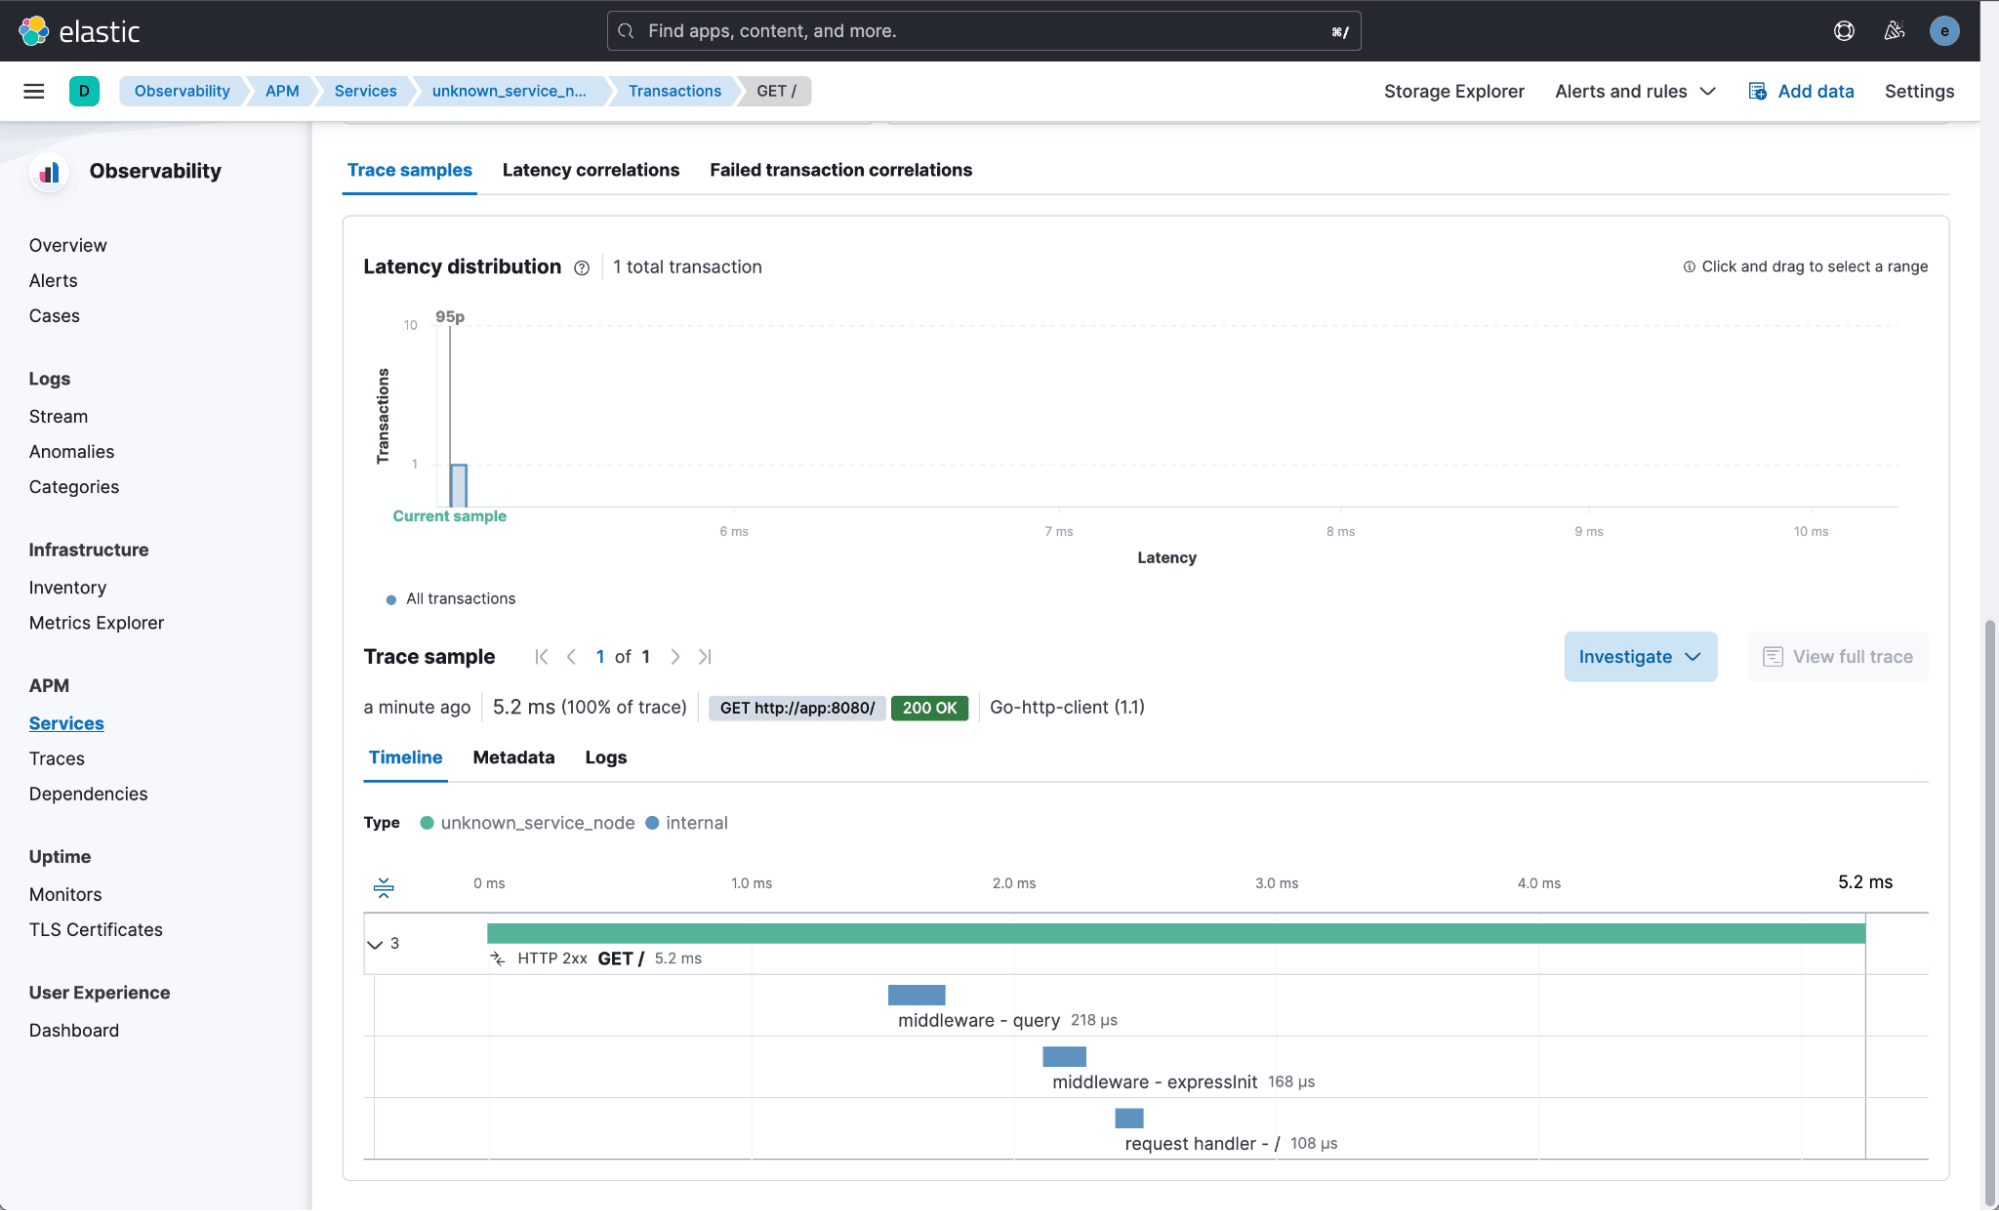The height and width of the screenshot is (1211, 1999).
Task: Click the Elastic logo icon
Action: [x=33, y=31]
